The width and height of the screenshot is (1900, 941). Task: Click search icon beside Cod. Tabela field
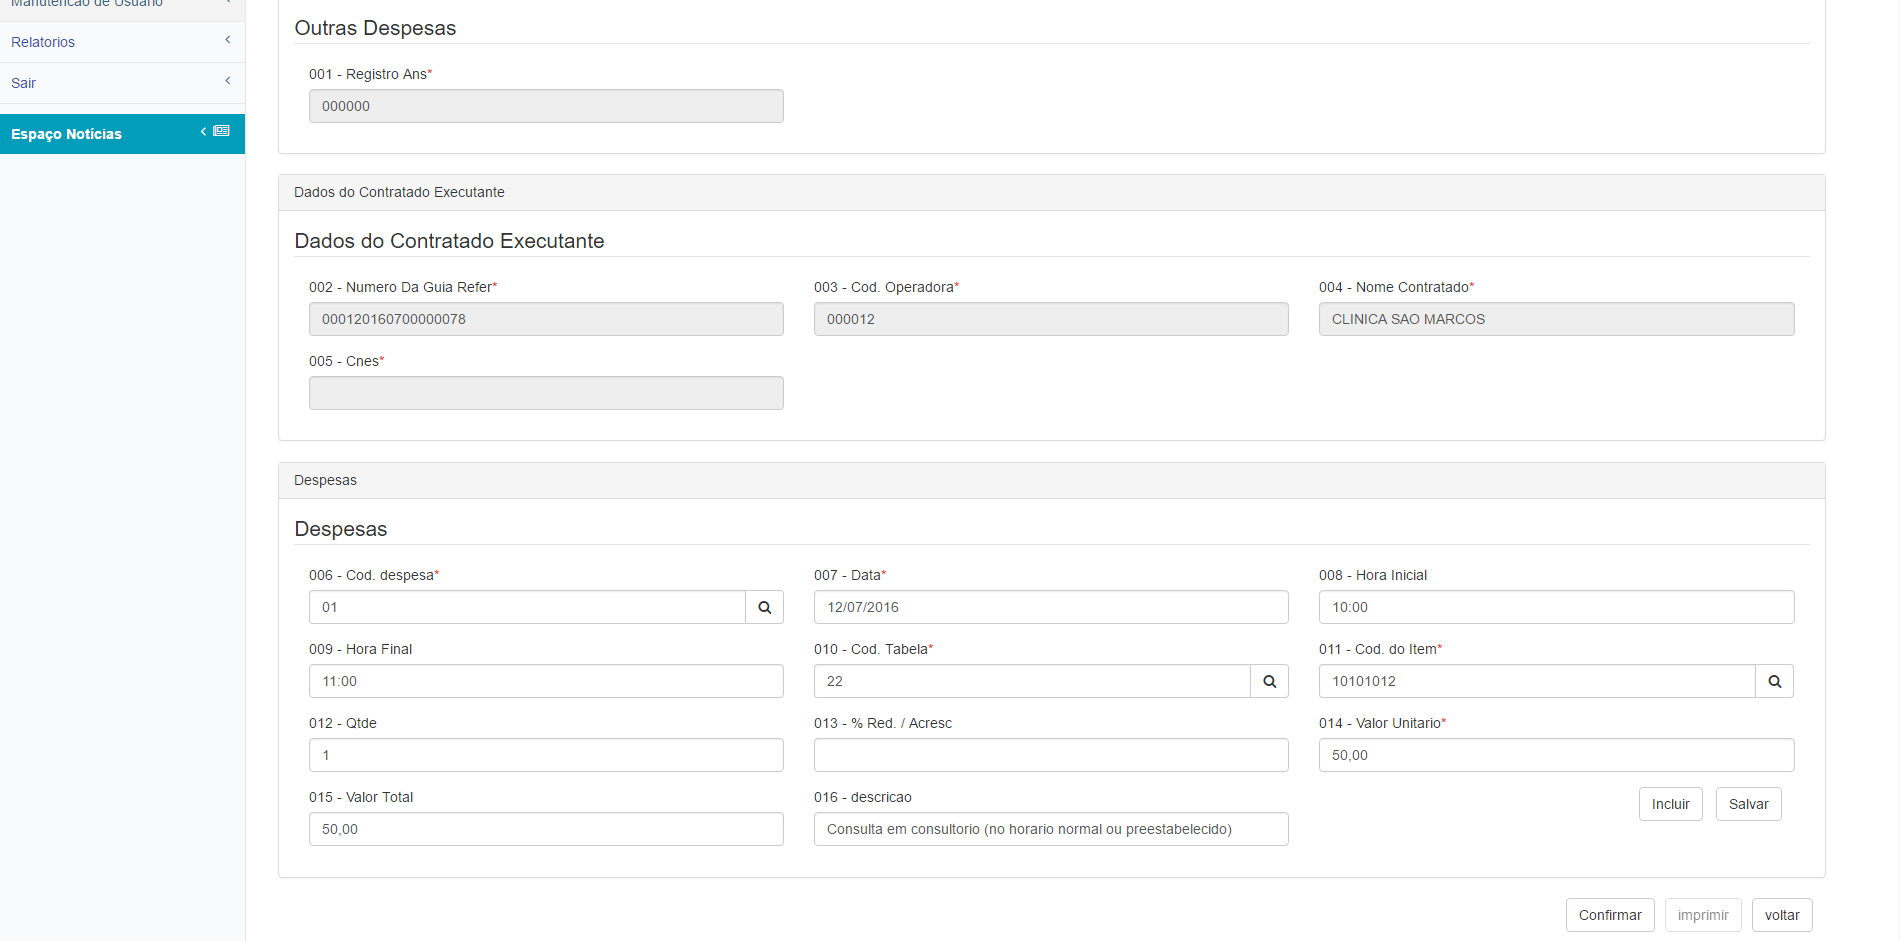tap(1269, 681)
